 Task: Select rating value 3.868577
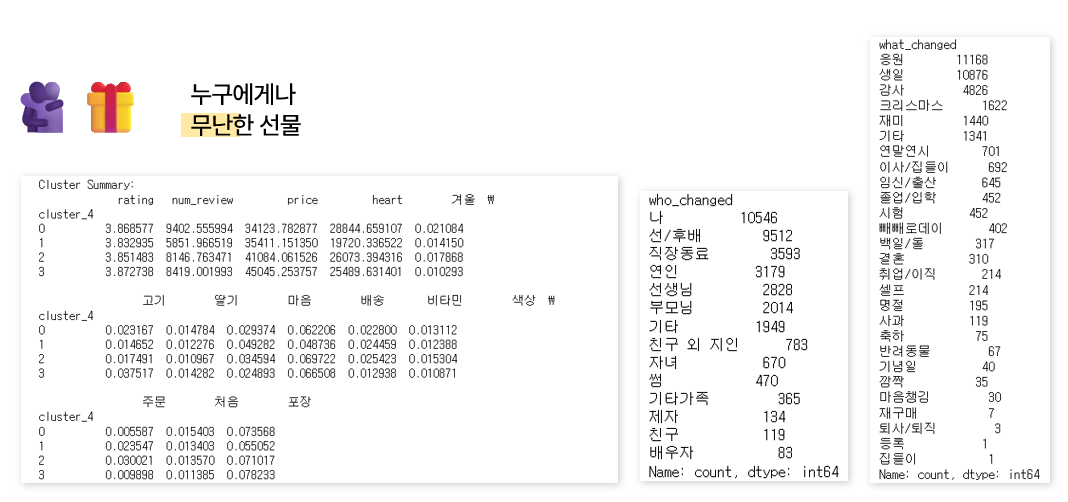coord(129,228)
